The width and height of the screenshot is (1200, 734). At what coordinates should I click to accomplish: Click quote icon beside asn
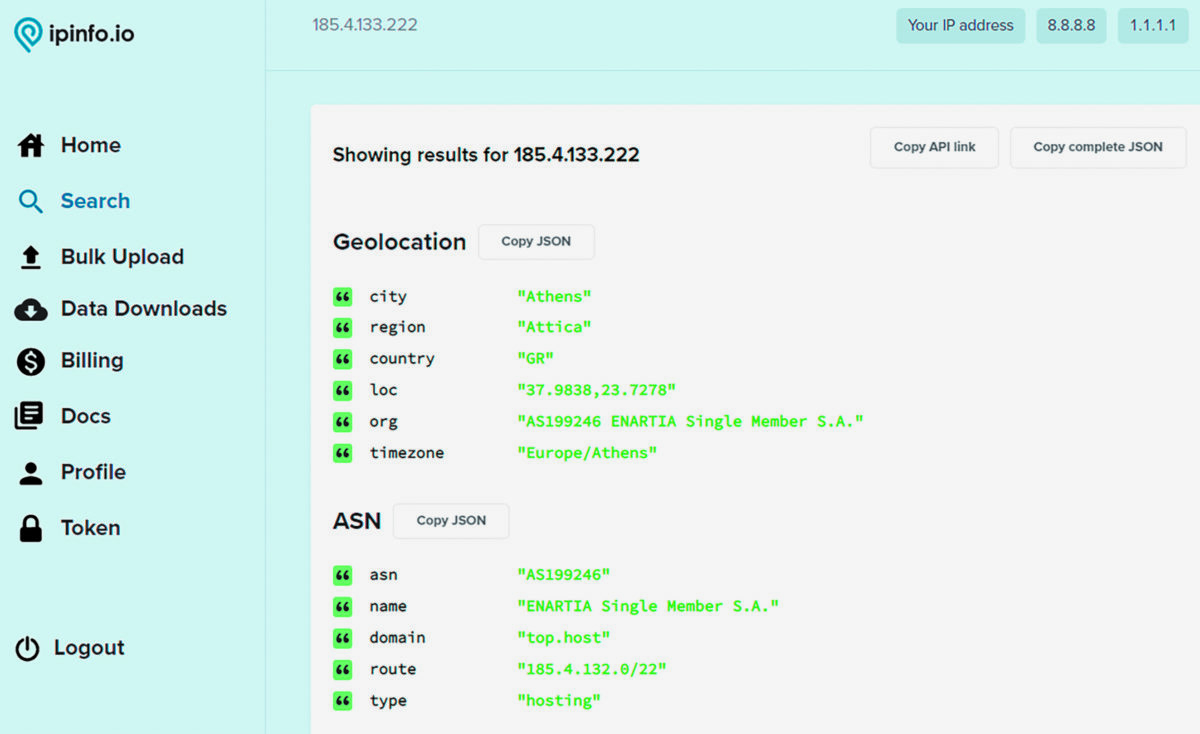tap(343, 575)
